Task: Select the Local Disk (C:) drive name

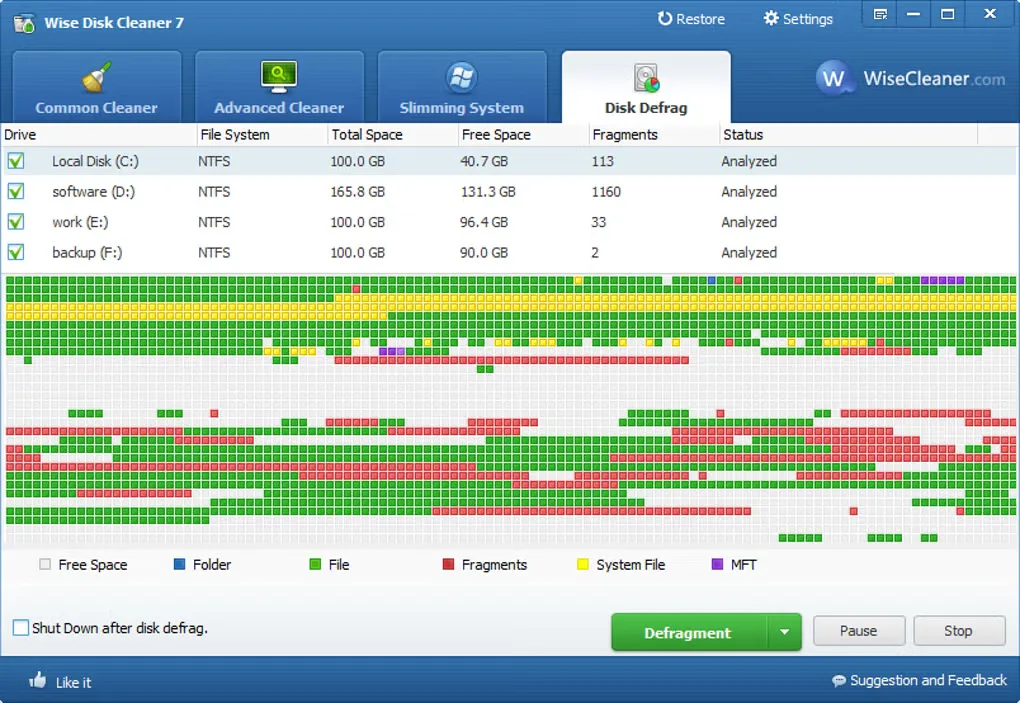Action: 96,161
